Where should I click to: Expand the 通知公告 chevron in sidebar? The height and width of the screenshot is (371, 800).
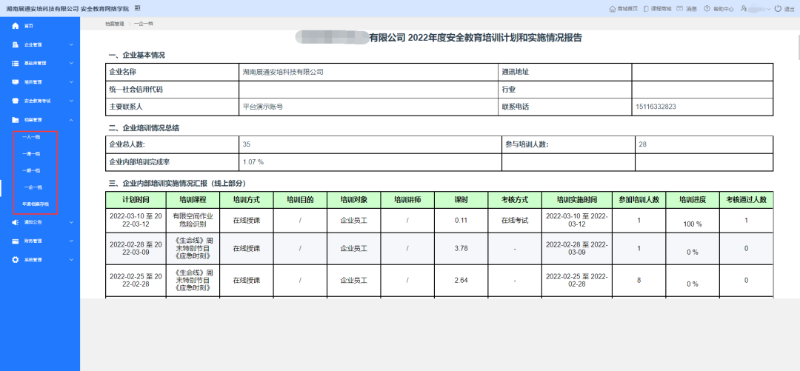click(71, 222)
